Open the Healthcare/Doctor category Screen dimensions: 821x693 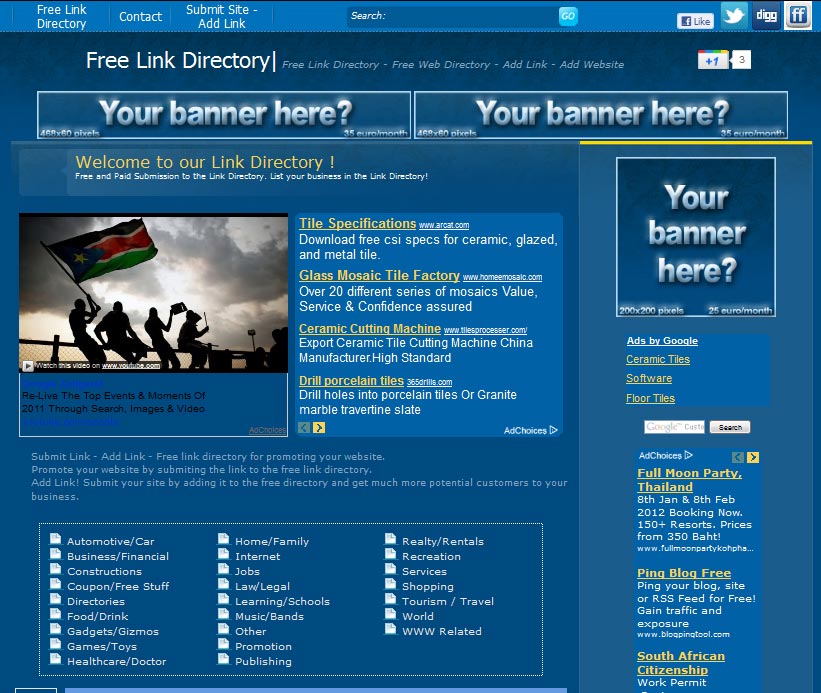(116, 661)
